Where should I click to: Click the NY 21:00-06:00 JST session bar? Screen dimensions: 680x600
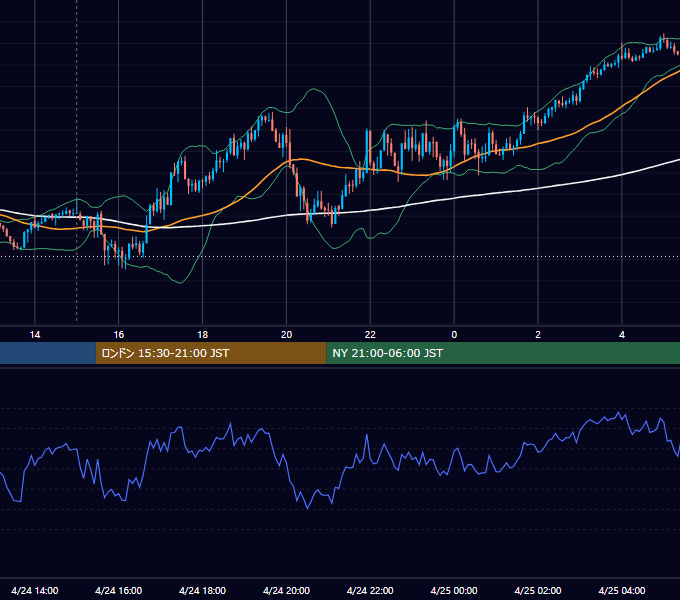pos(503,353)
